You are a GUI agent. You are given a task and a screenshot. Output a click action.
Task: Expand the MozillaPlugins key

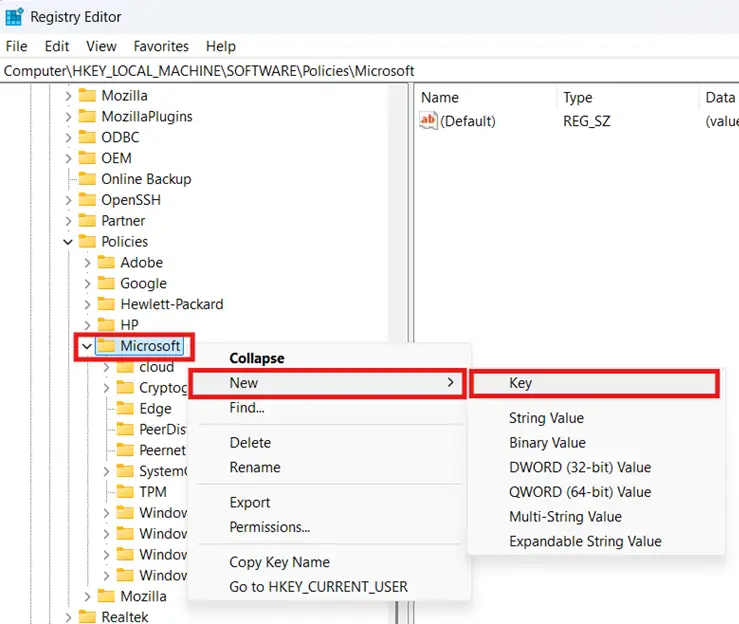pos(68,116)
